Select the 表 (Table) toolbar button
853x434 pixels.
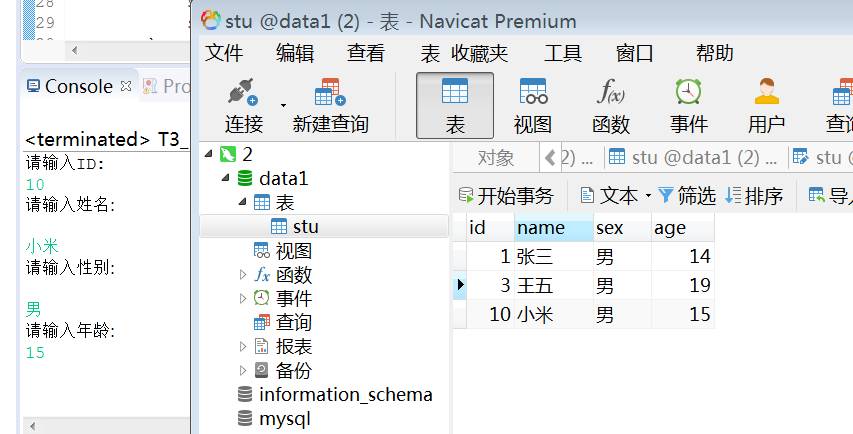(x=455, y=106)
